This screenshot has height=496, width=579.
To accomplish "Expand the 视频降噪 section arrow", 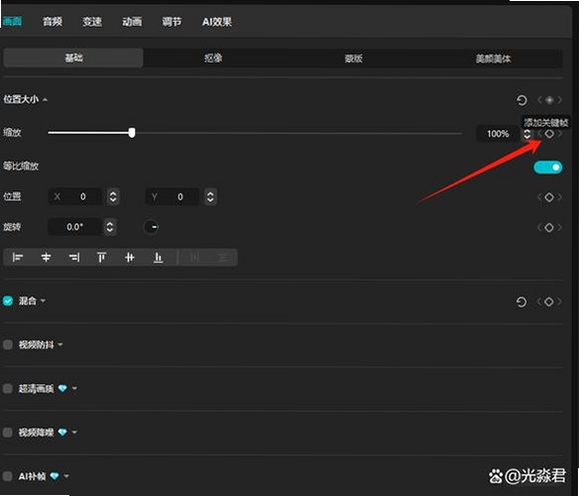I will (x=75, y=432).
